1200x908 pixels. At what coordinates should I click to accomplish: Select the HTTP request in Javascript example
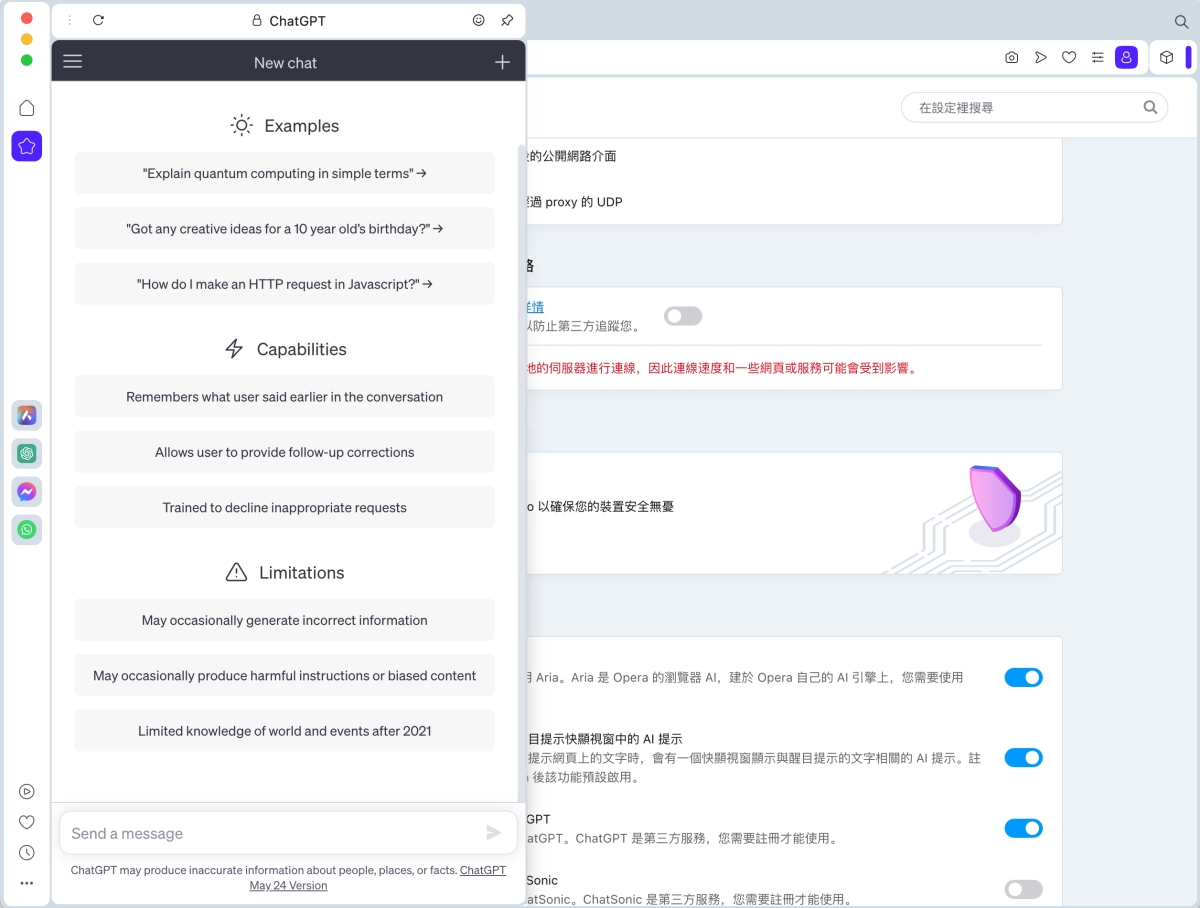click(x=284, y=284)
